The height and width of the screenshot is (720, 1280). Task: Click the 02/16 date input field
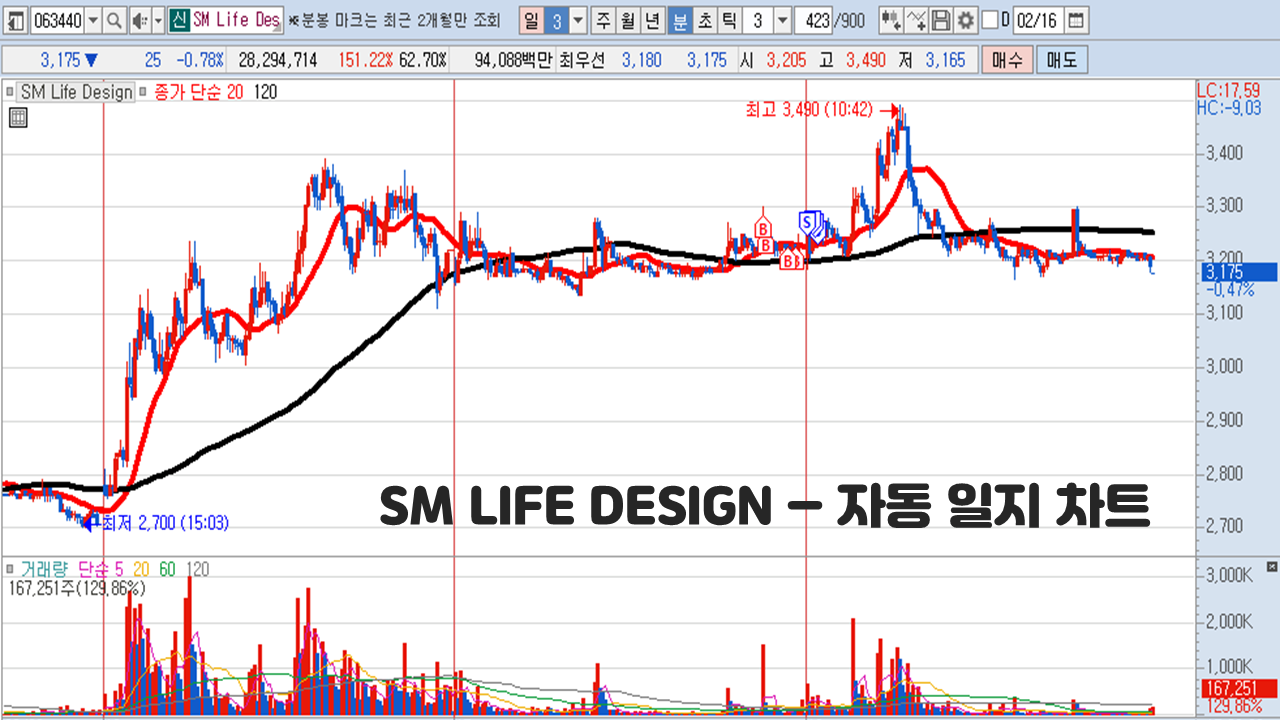1038,20
